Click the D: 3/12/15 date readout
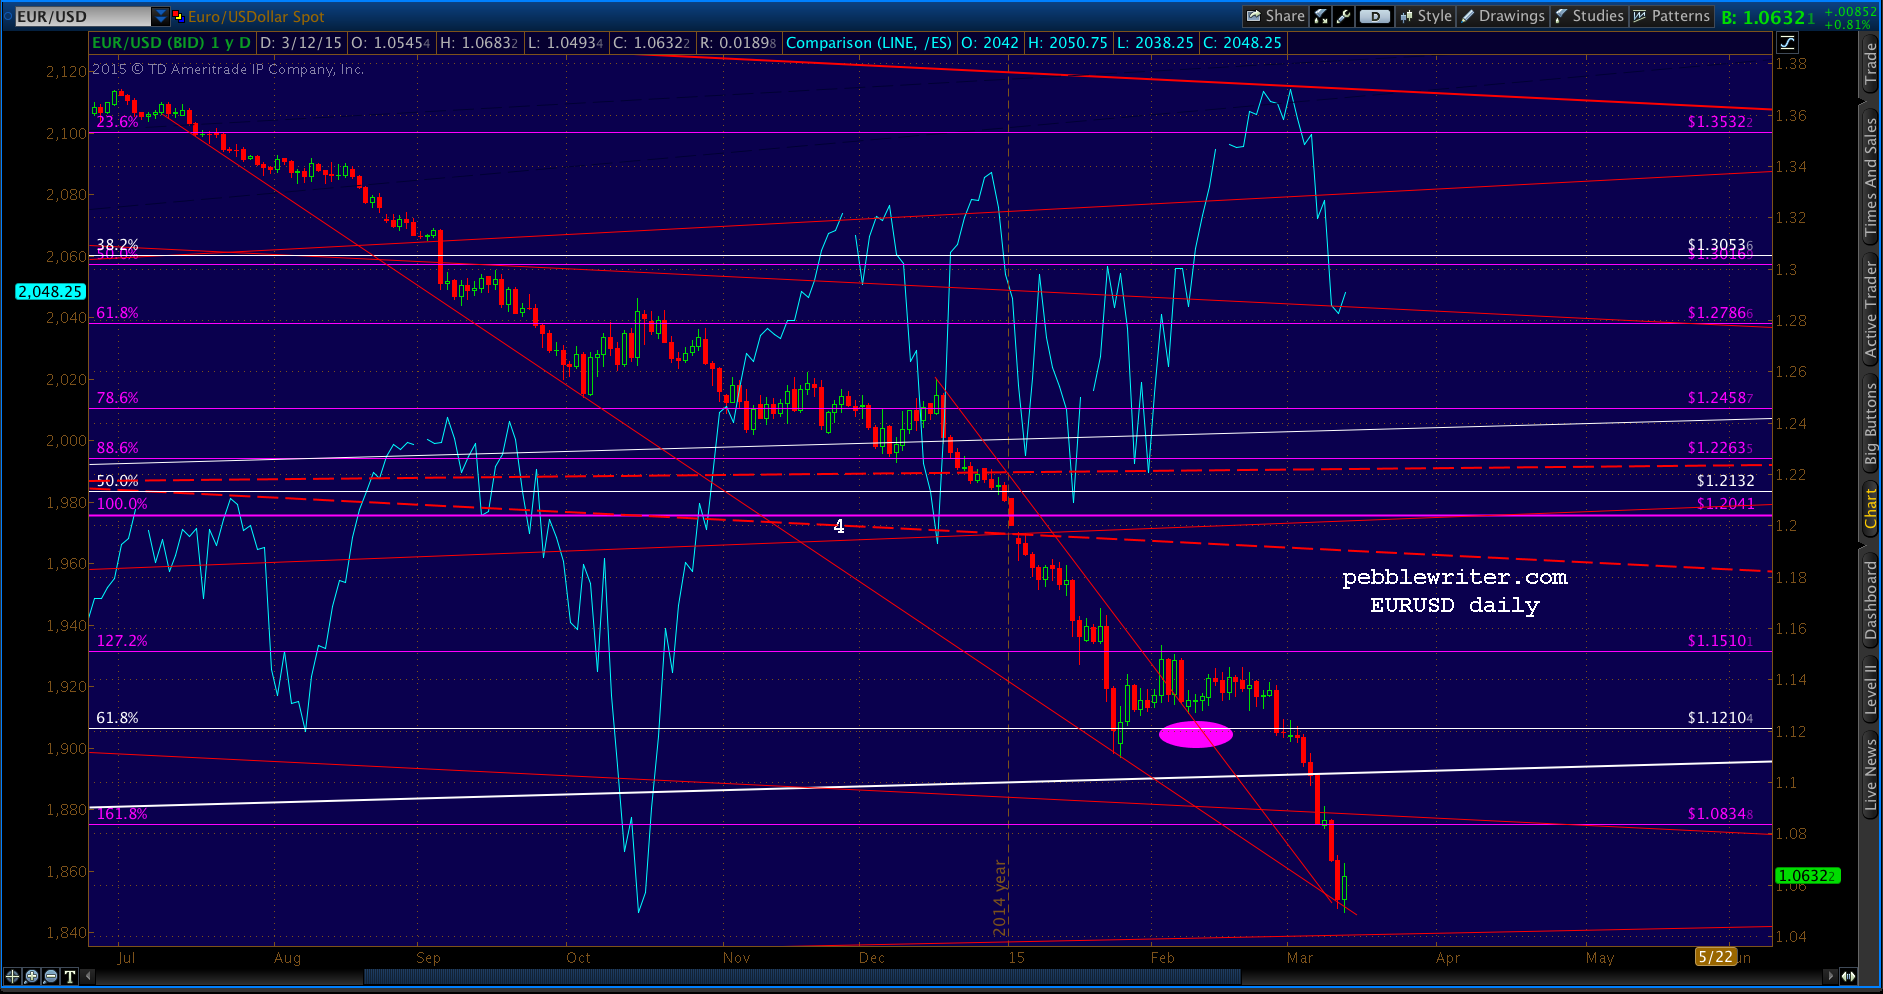 (x=301, y=43)
